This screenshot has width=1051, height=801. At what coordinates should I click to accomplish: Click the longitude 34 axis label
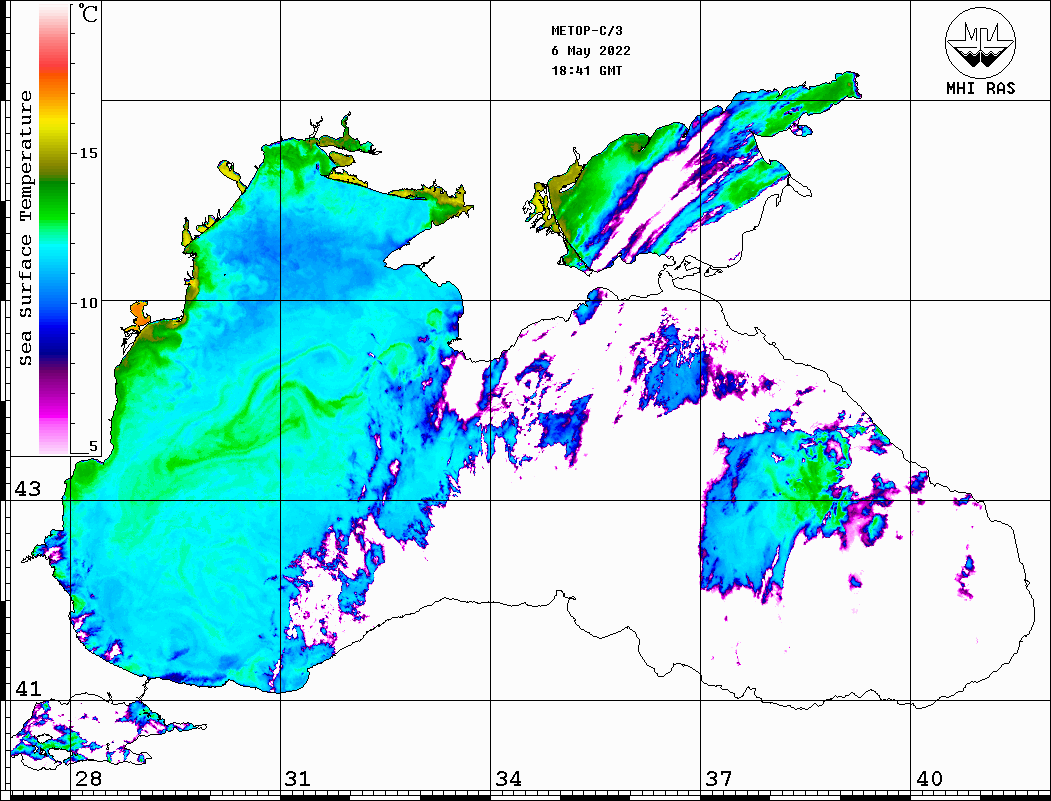[508, 779]
